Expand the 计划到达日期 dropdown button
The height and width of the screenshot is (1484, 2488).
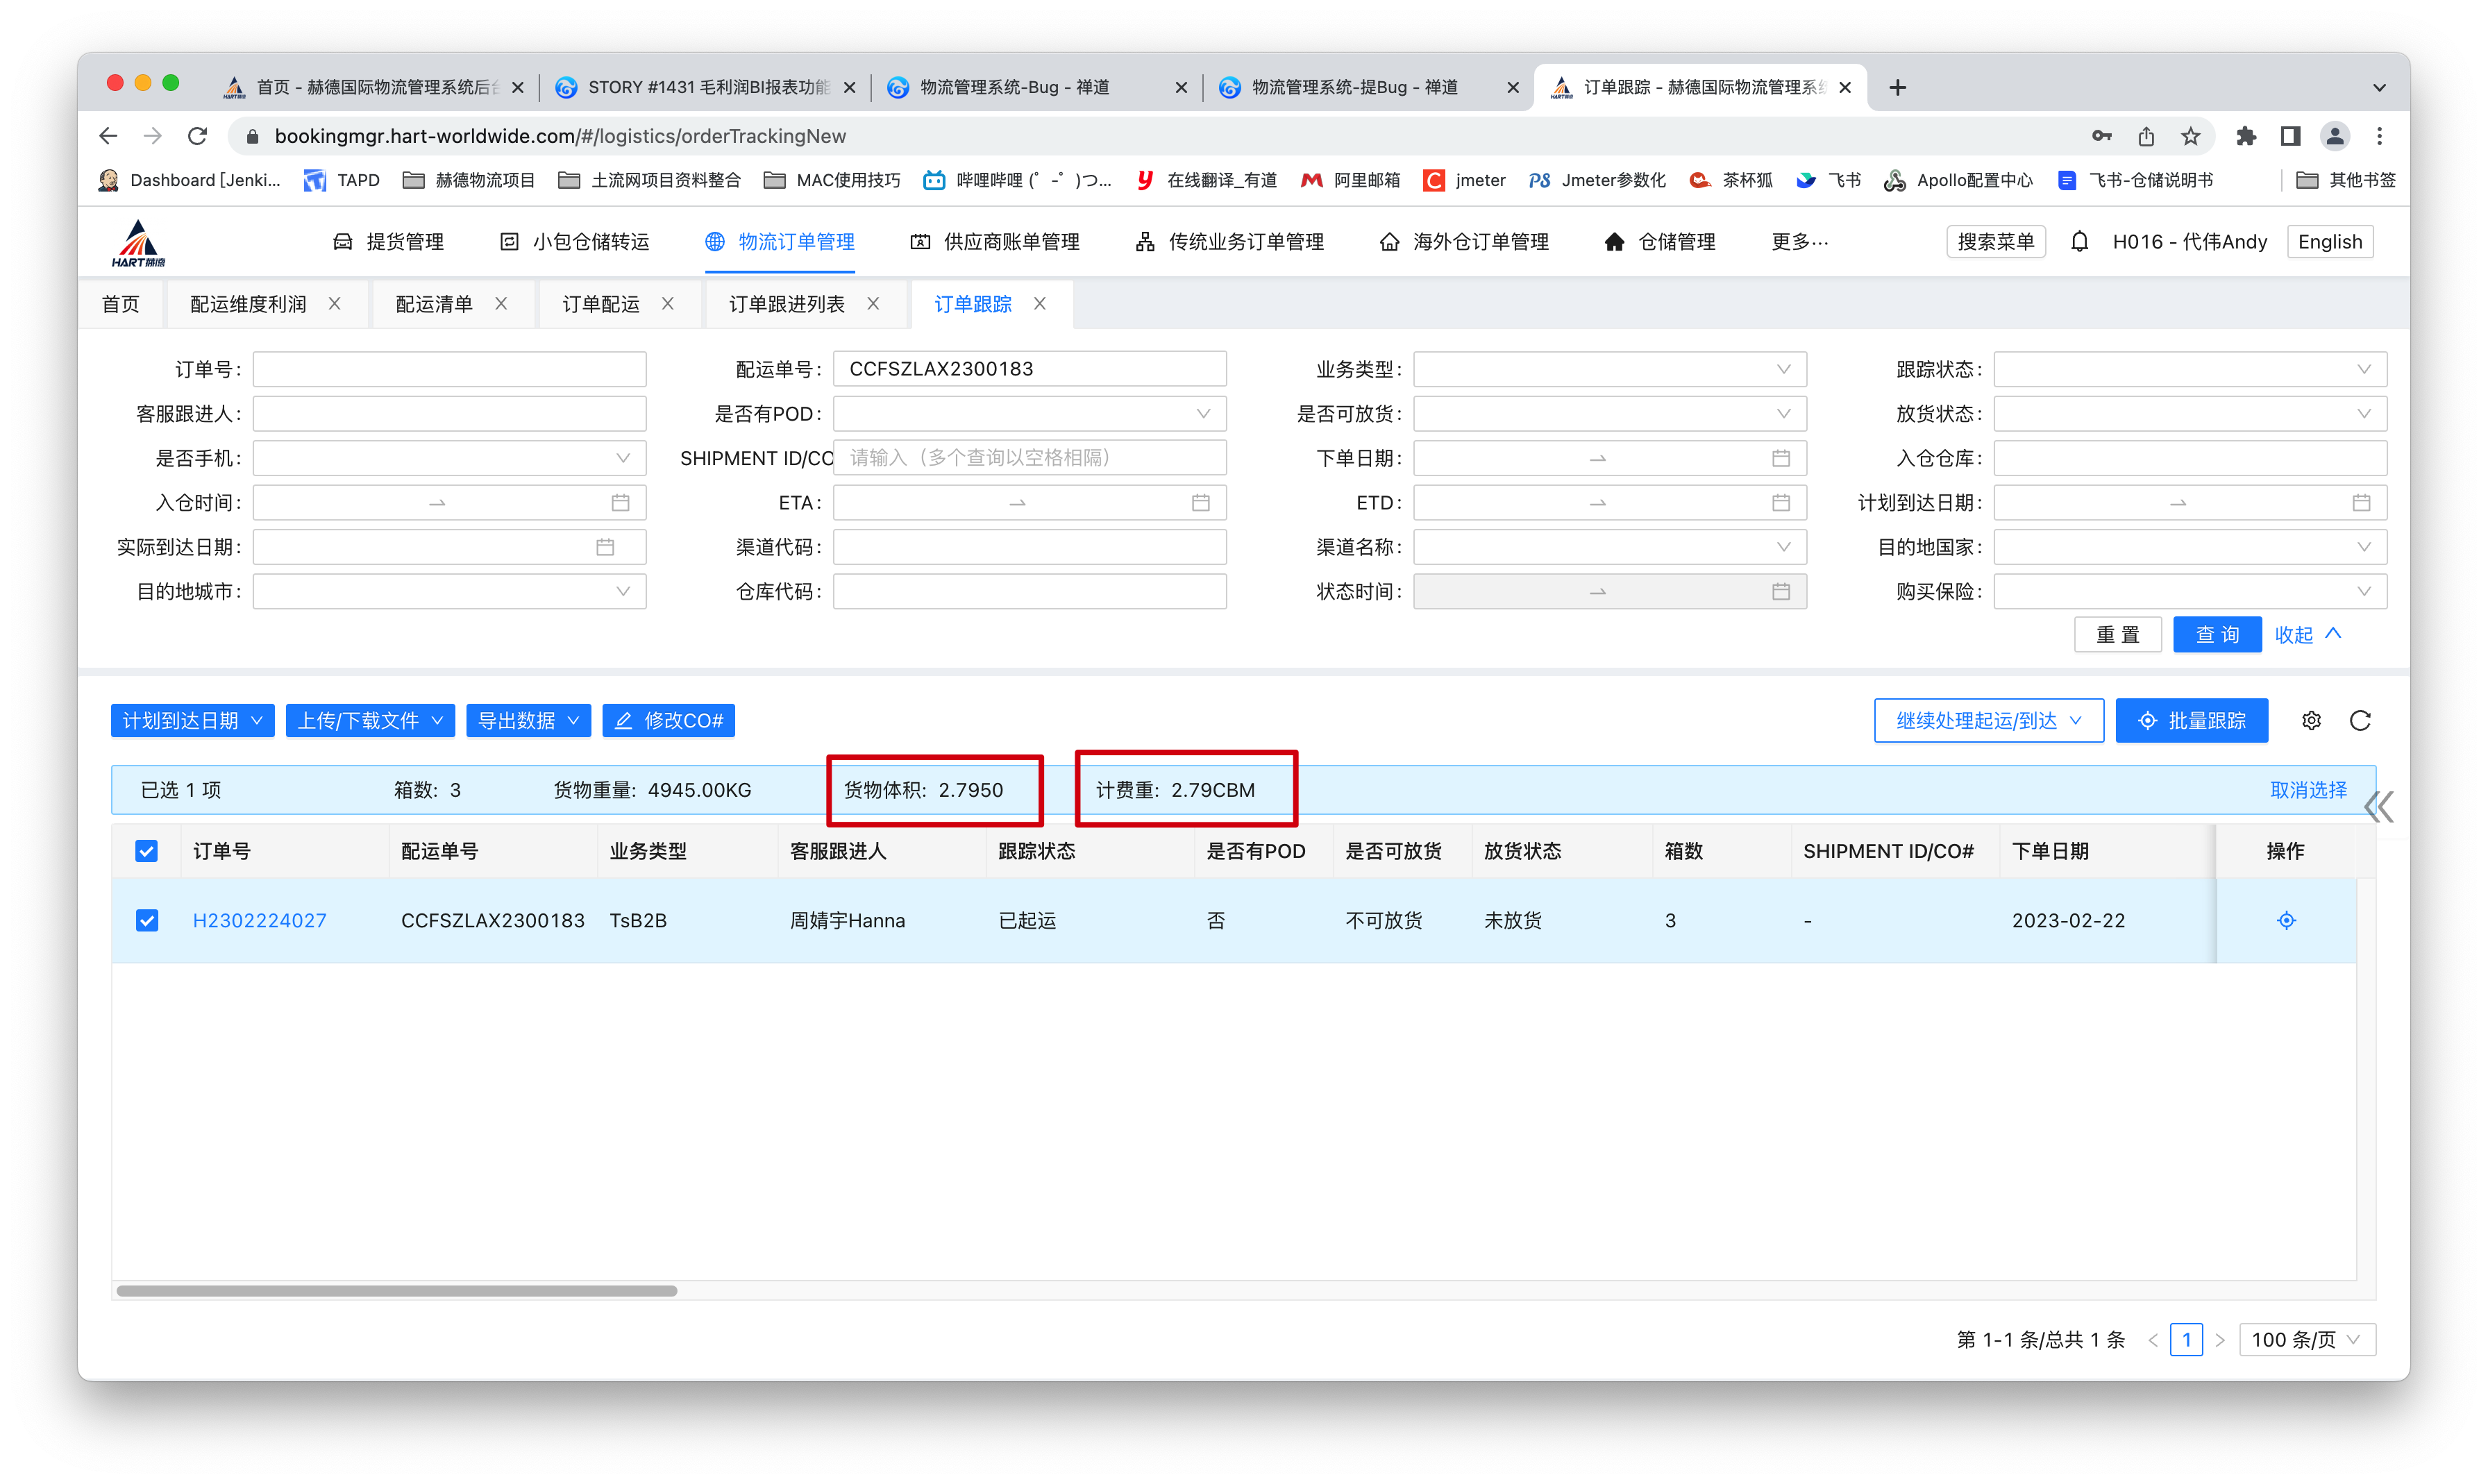coord(192,720)
